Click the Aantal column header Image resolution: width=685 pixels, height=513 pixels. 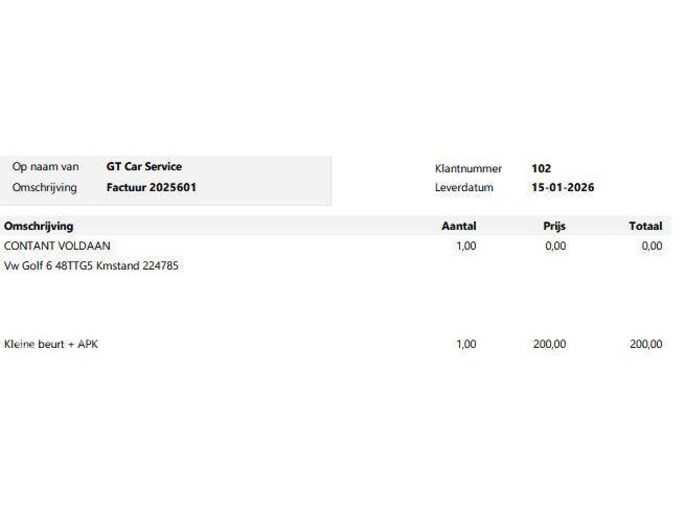tap(459, 226)
